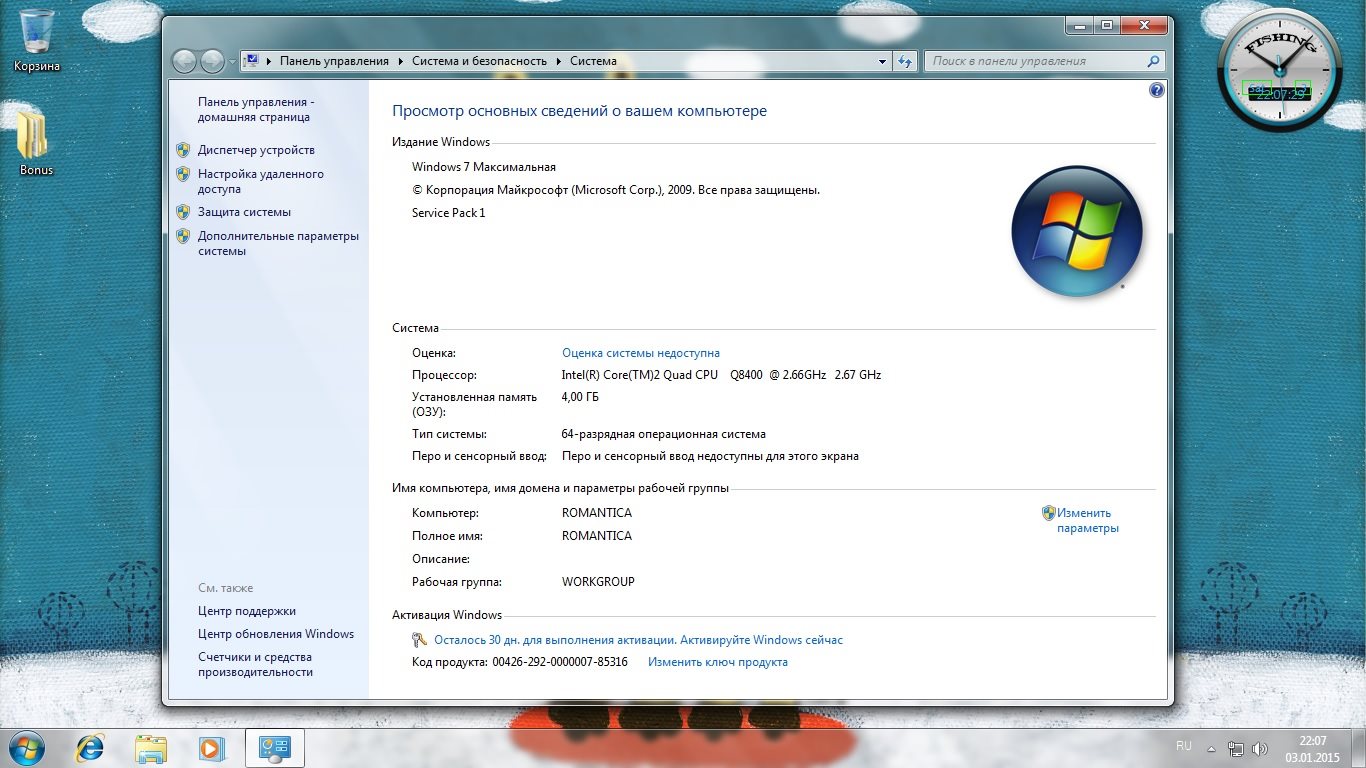1366x768 pixels.
Task: Open Панель управления - домашняя страница
Action: point(256,109)
